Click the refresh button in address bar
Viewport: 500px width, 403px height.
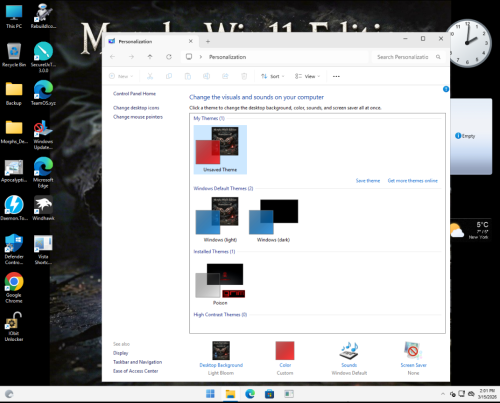(x=169, y=57)
